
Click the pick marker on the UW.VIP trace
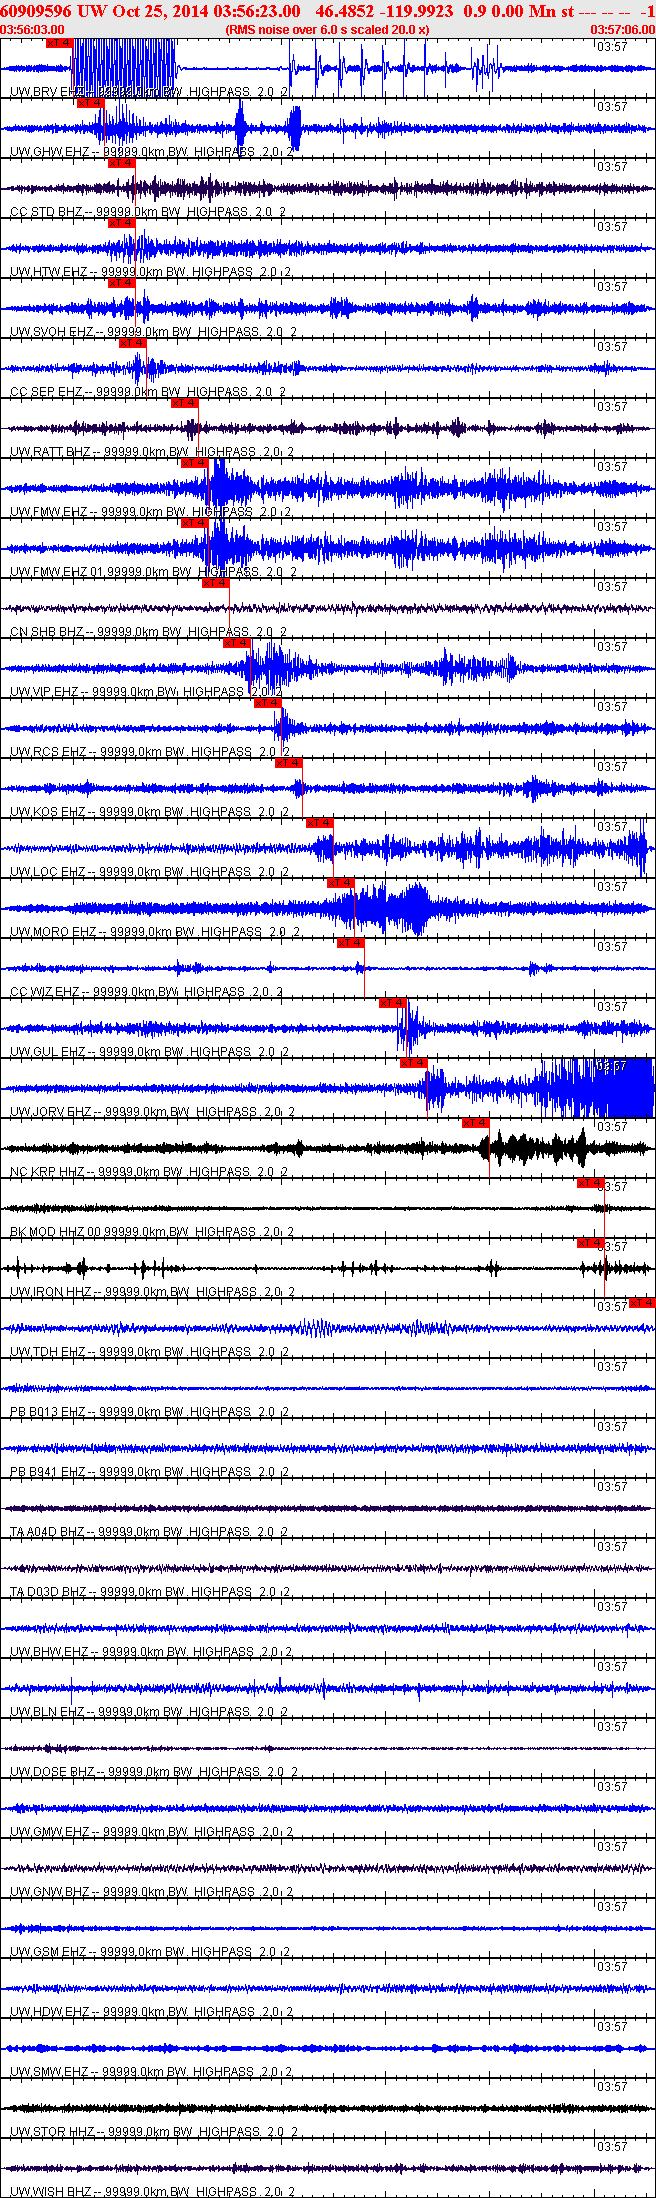click(x=236, y=642)
